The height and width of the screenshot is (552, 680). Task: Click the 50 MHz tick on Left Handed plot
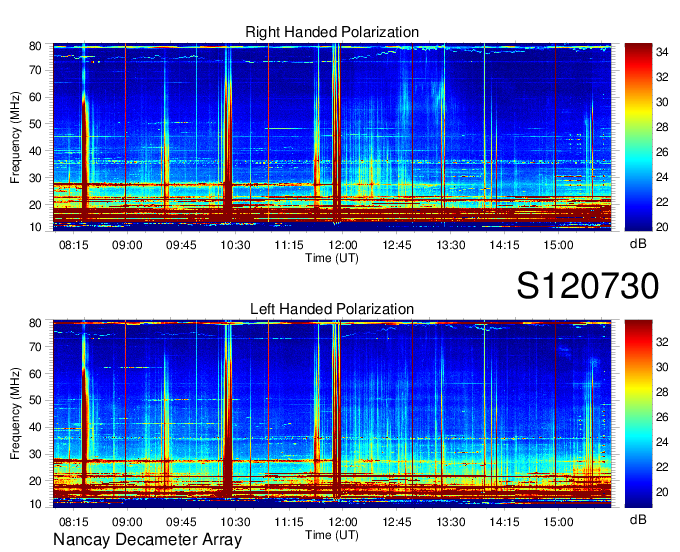[35, 400]
